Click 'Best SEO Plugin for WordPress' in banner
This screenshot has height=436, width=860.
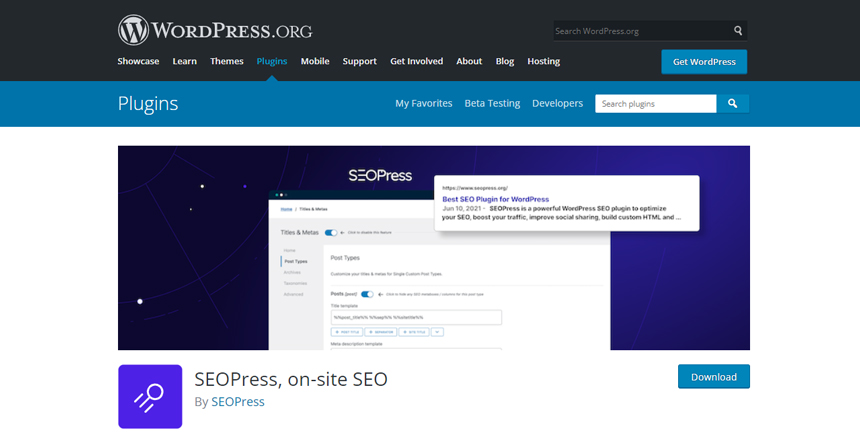[x=495, y=199]
